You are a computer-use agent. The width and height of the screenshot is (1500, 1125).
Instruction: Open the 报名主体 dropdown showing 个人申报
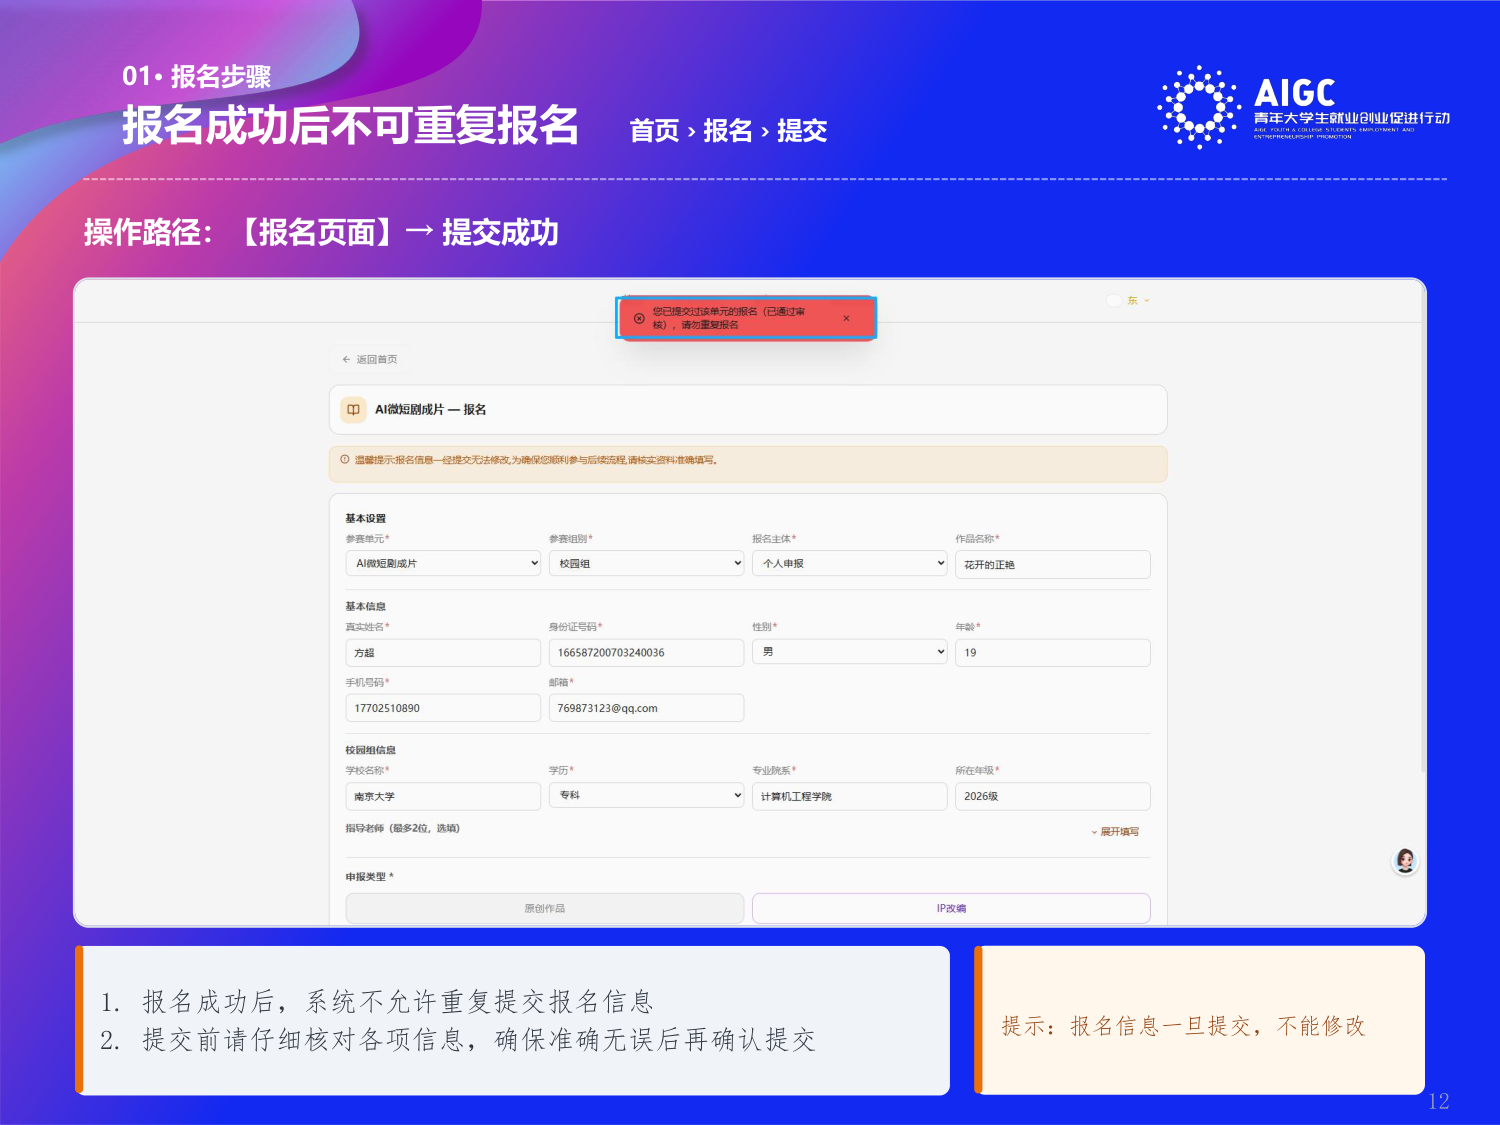tap(850, 563)
